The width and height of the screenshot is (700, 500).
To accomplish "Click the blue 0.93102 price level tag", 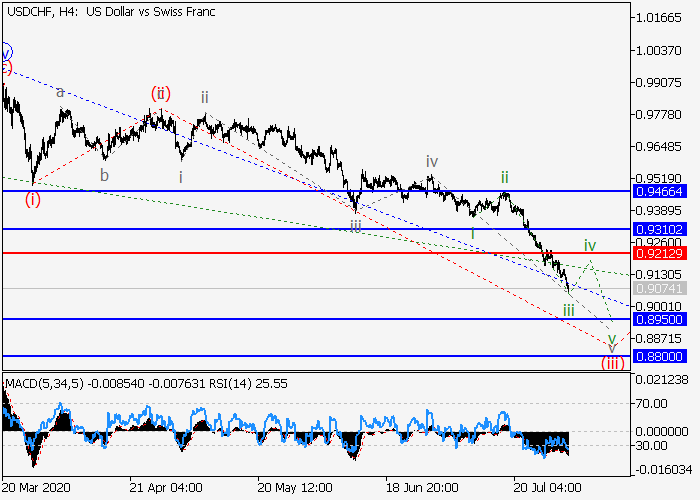I will (663, 229).
